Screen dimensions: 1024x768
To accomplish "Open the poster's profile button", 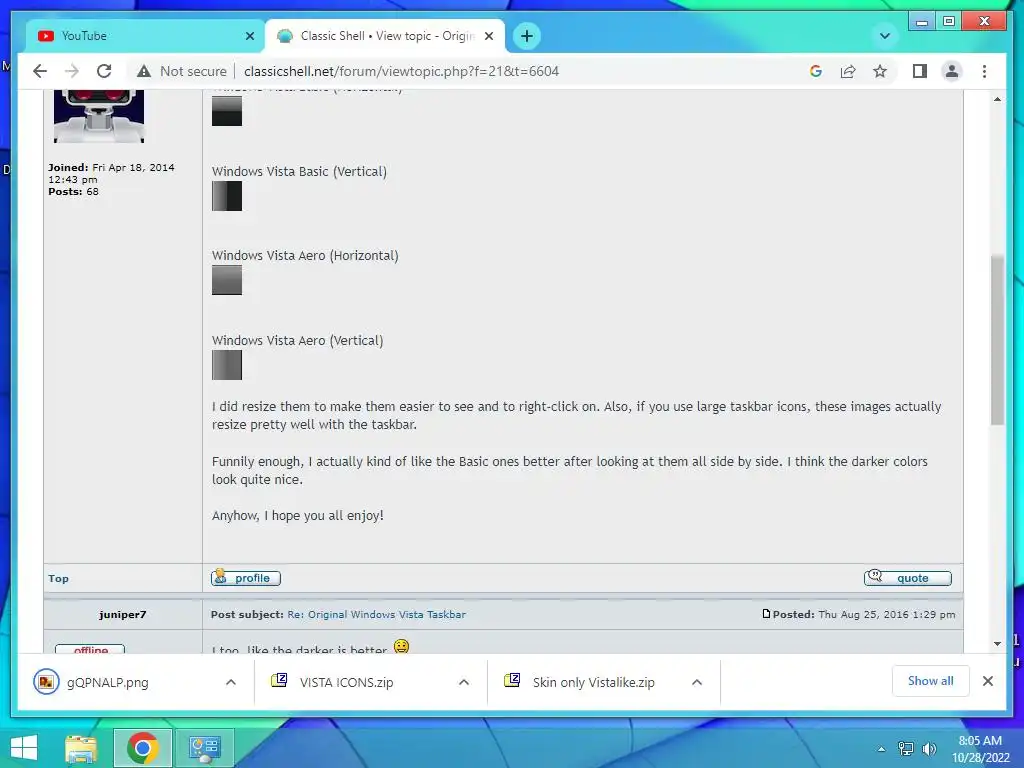I will (246, 578).
